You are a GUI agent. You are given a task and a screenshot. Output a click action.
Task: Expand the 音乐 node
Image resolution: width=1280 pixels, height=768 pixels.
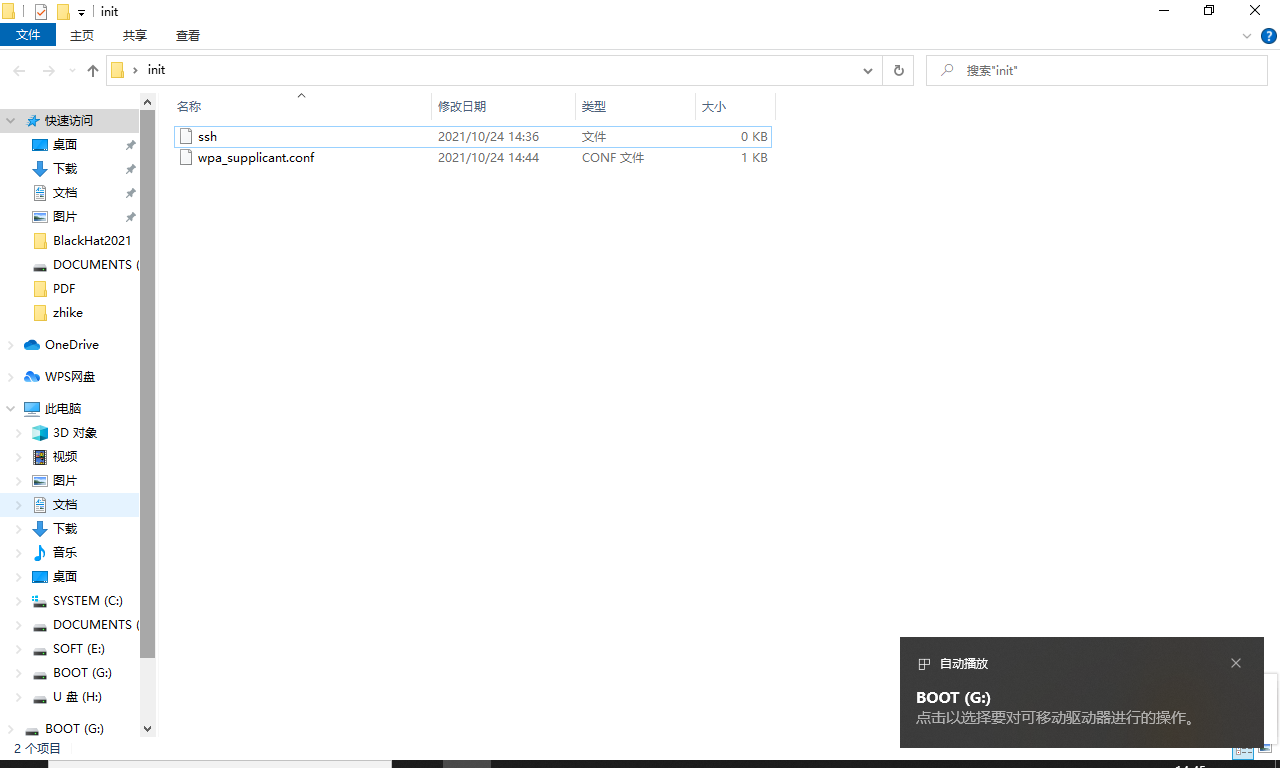point(18,553)
